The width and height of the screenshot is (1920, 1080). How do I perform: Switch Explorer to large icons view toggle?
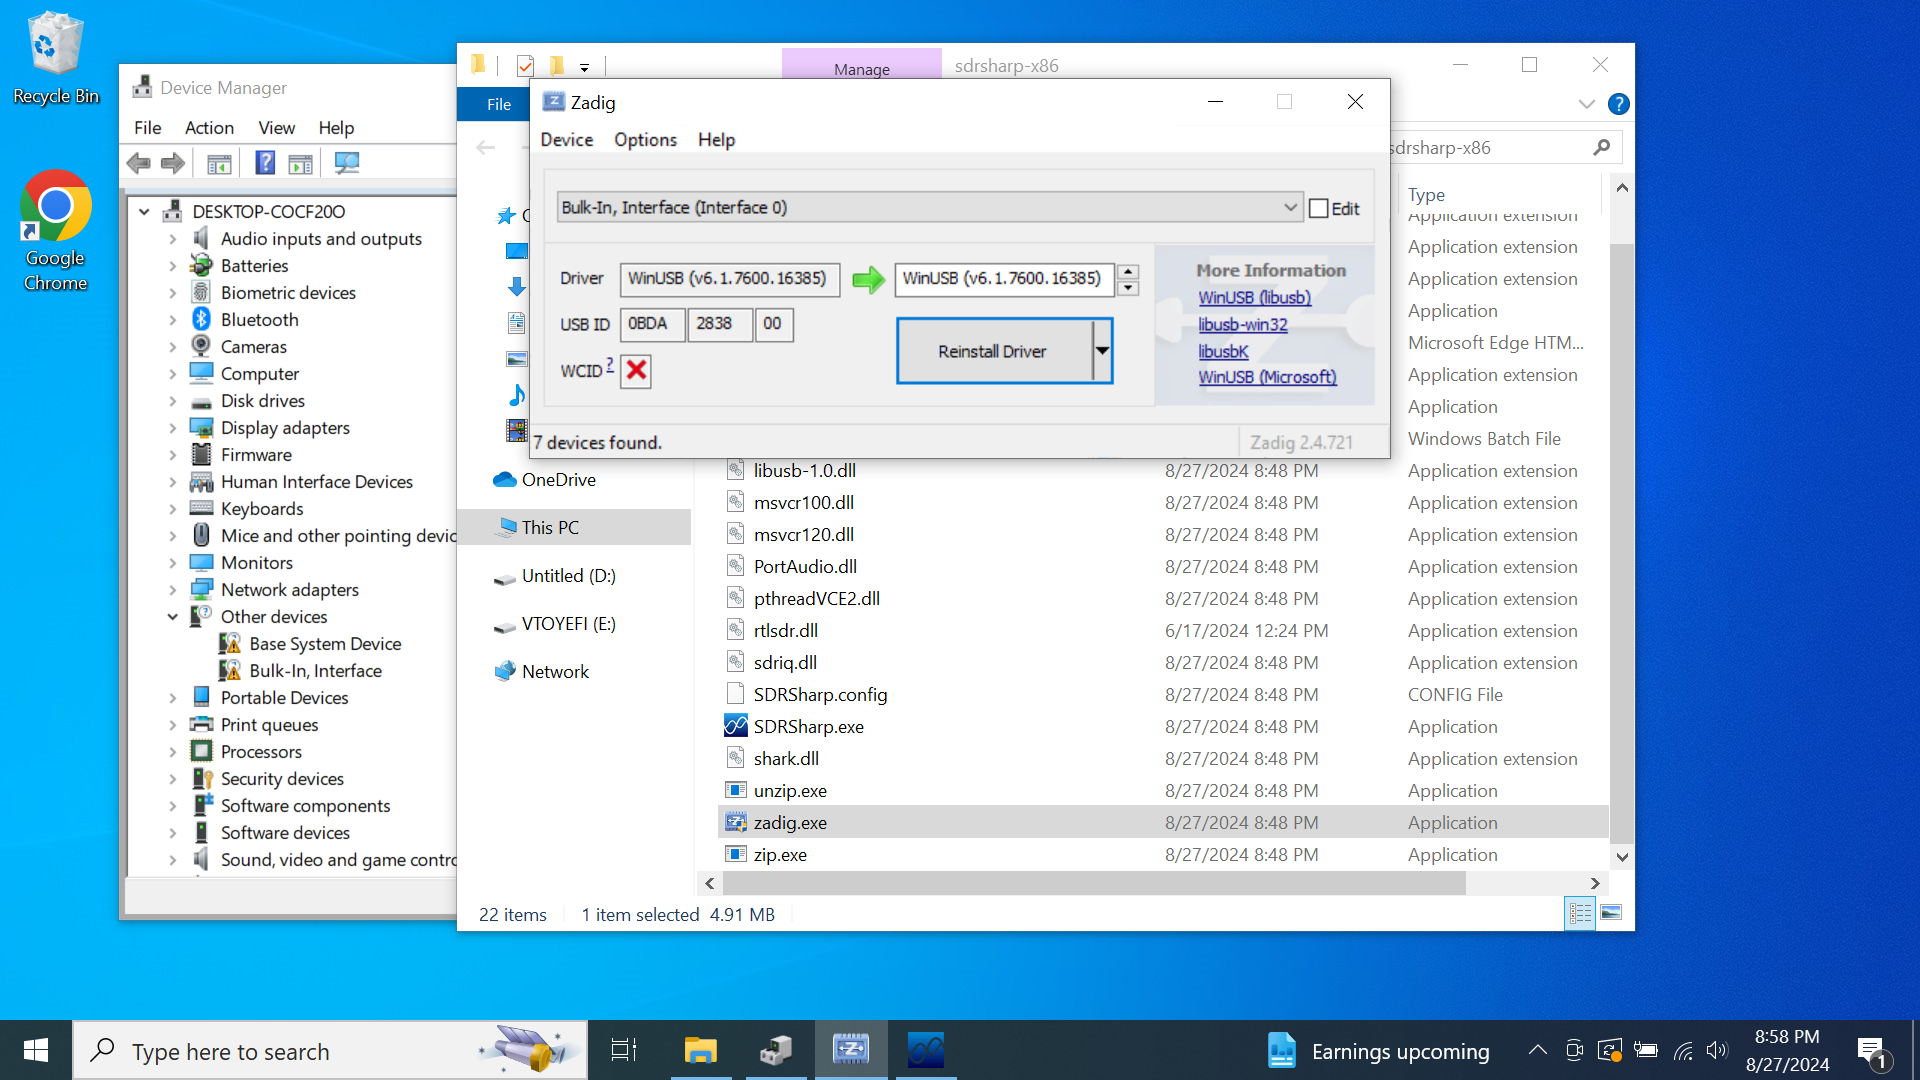[x=1611, y=913]
